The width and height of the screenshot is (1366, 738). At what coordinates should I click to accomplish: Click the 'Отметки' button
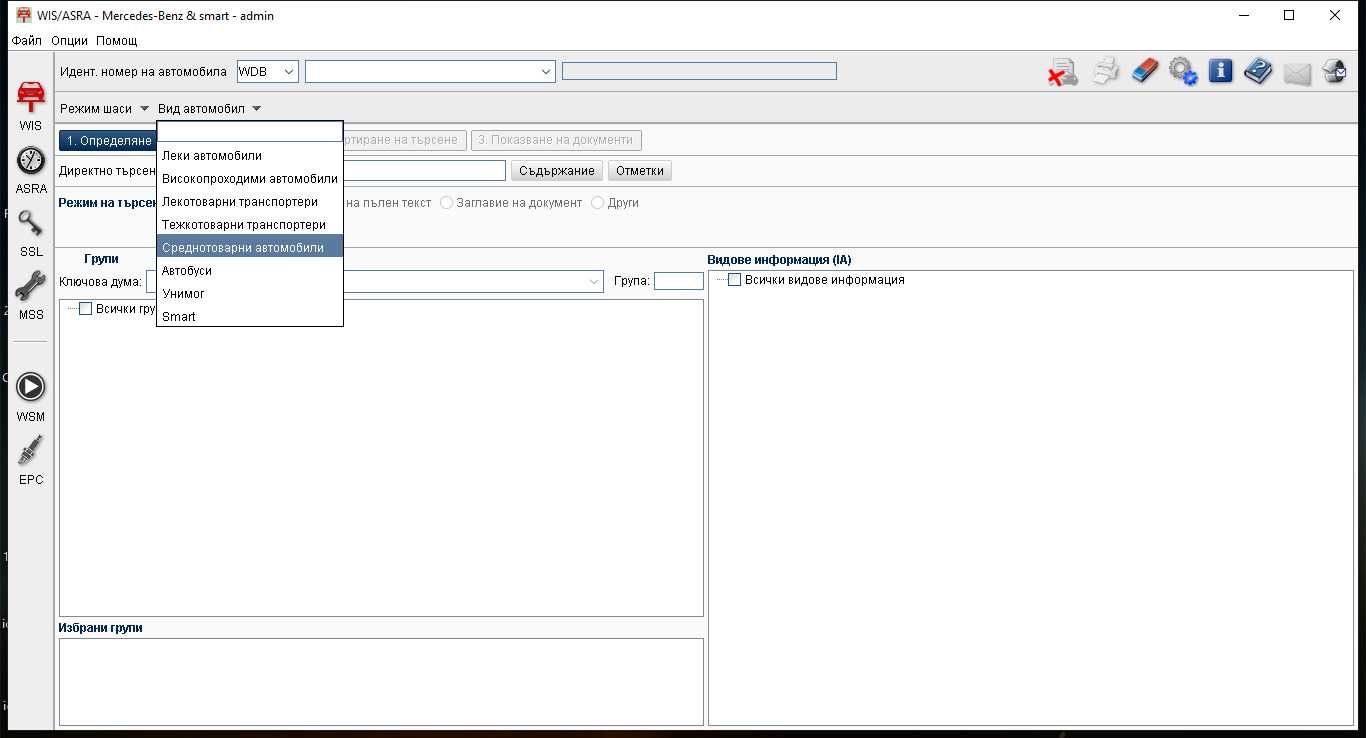[640, 171]
